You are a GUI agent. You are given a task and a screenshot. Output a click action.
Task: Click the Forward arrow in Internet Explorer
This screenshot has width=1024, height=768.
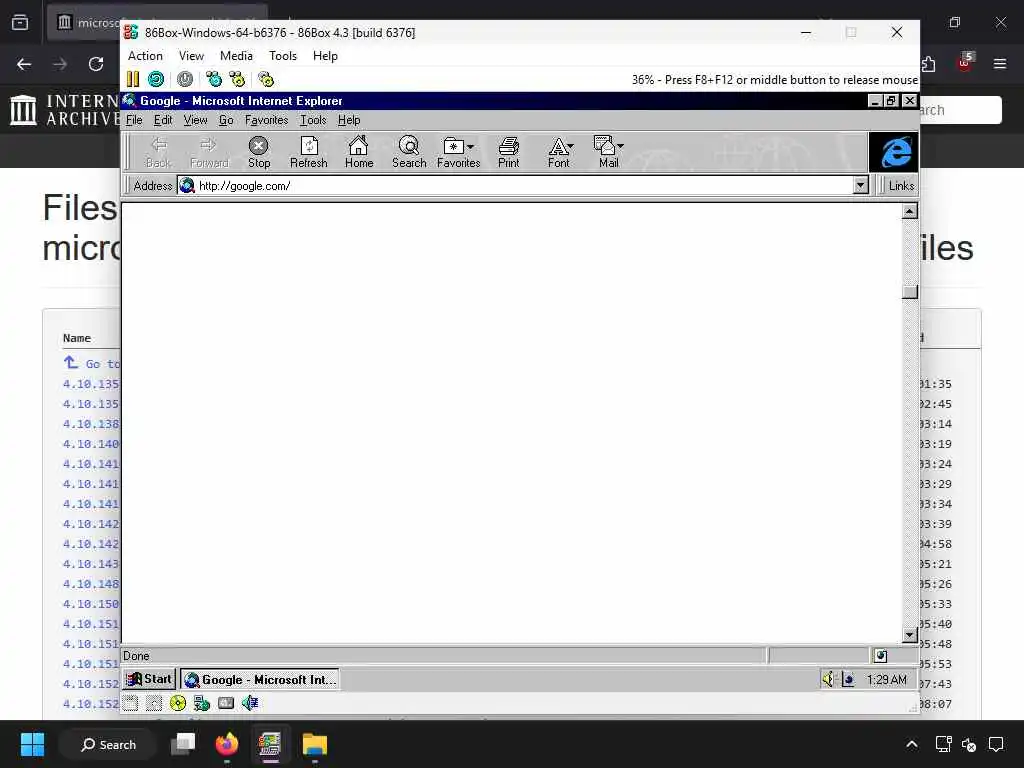pos(209,152)
